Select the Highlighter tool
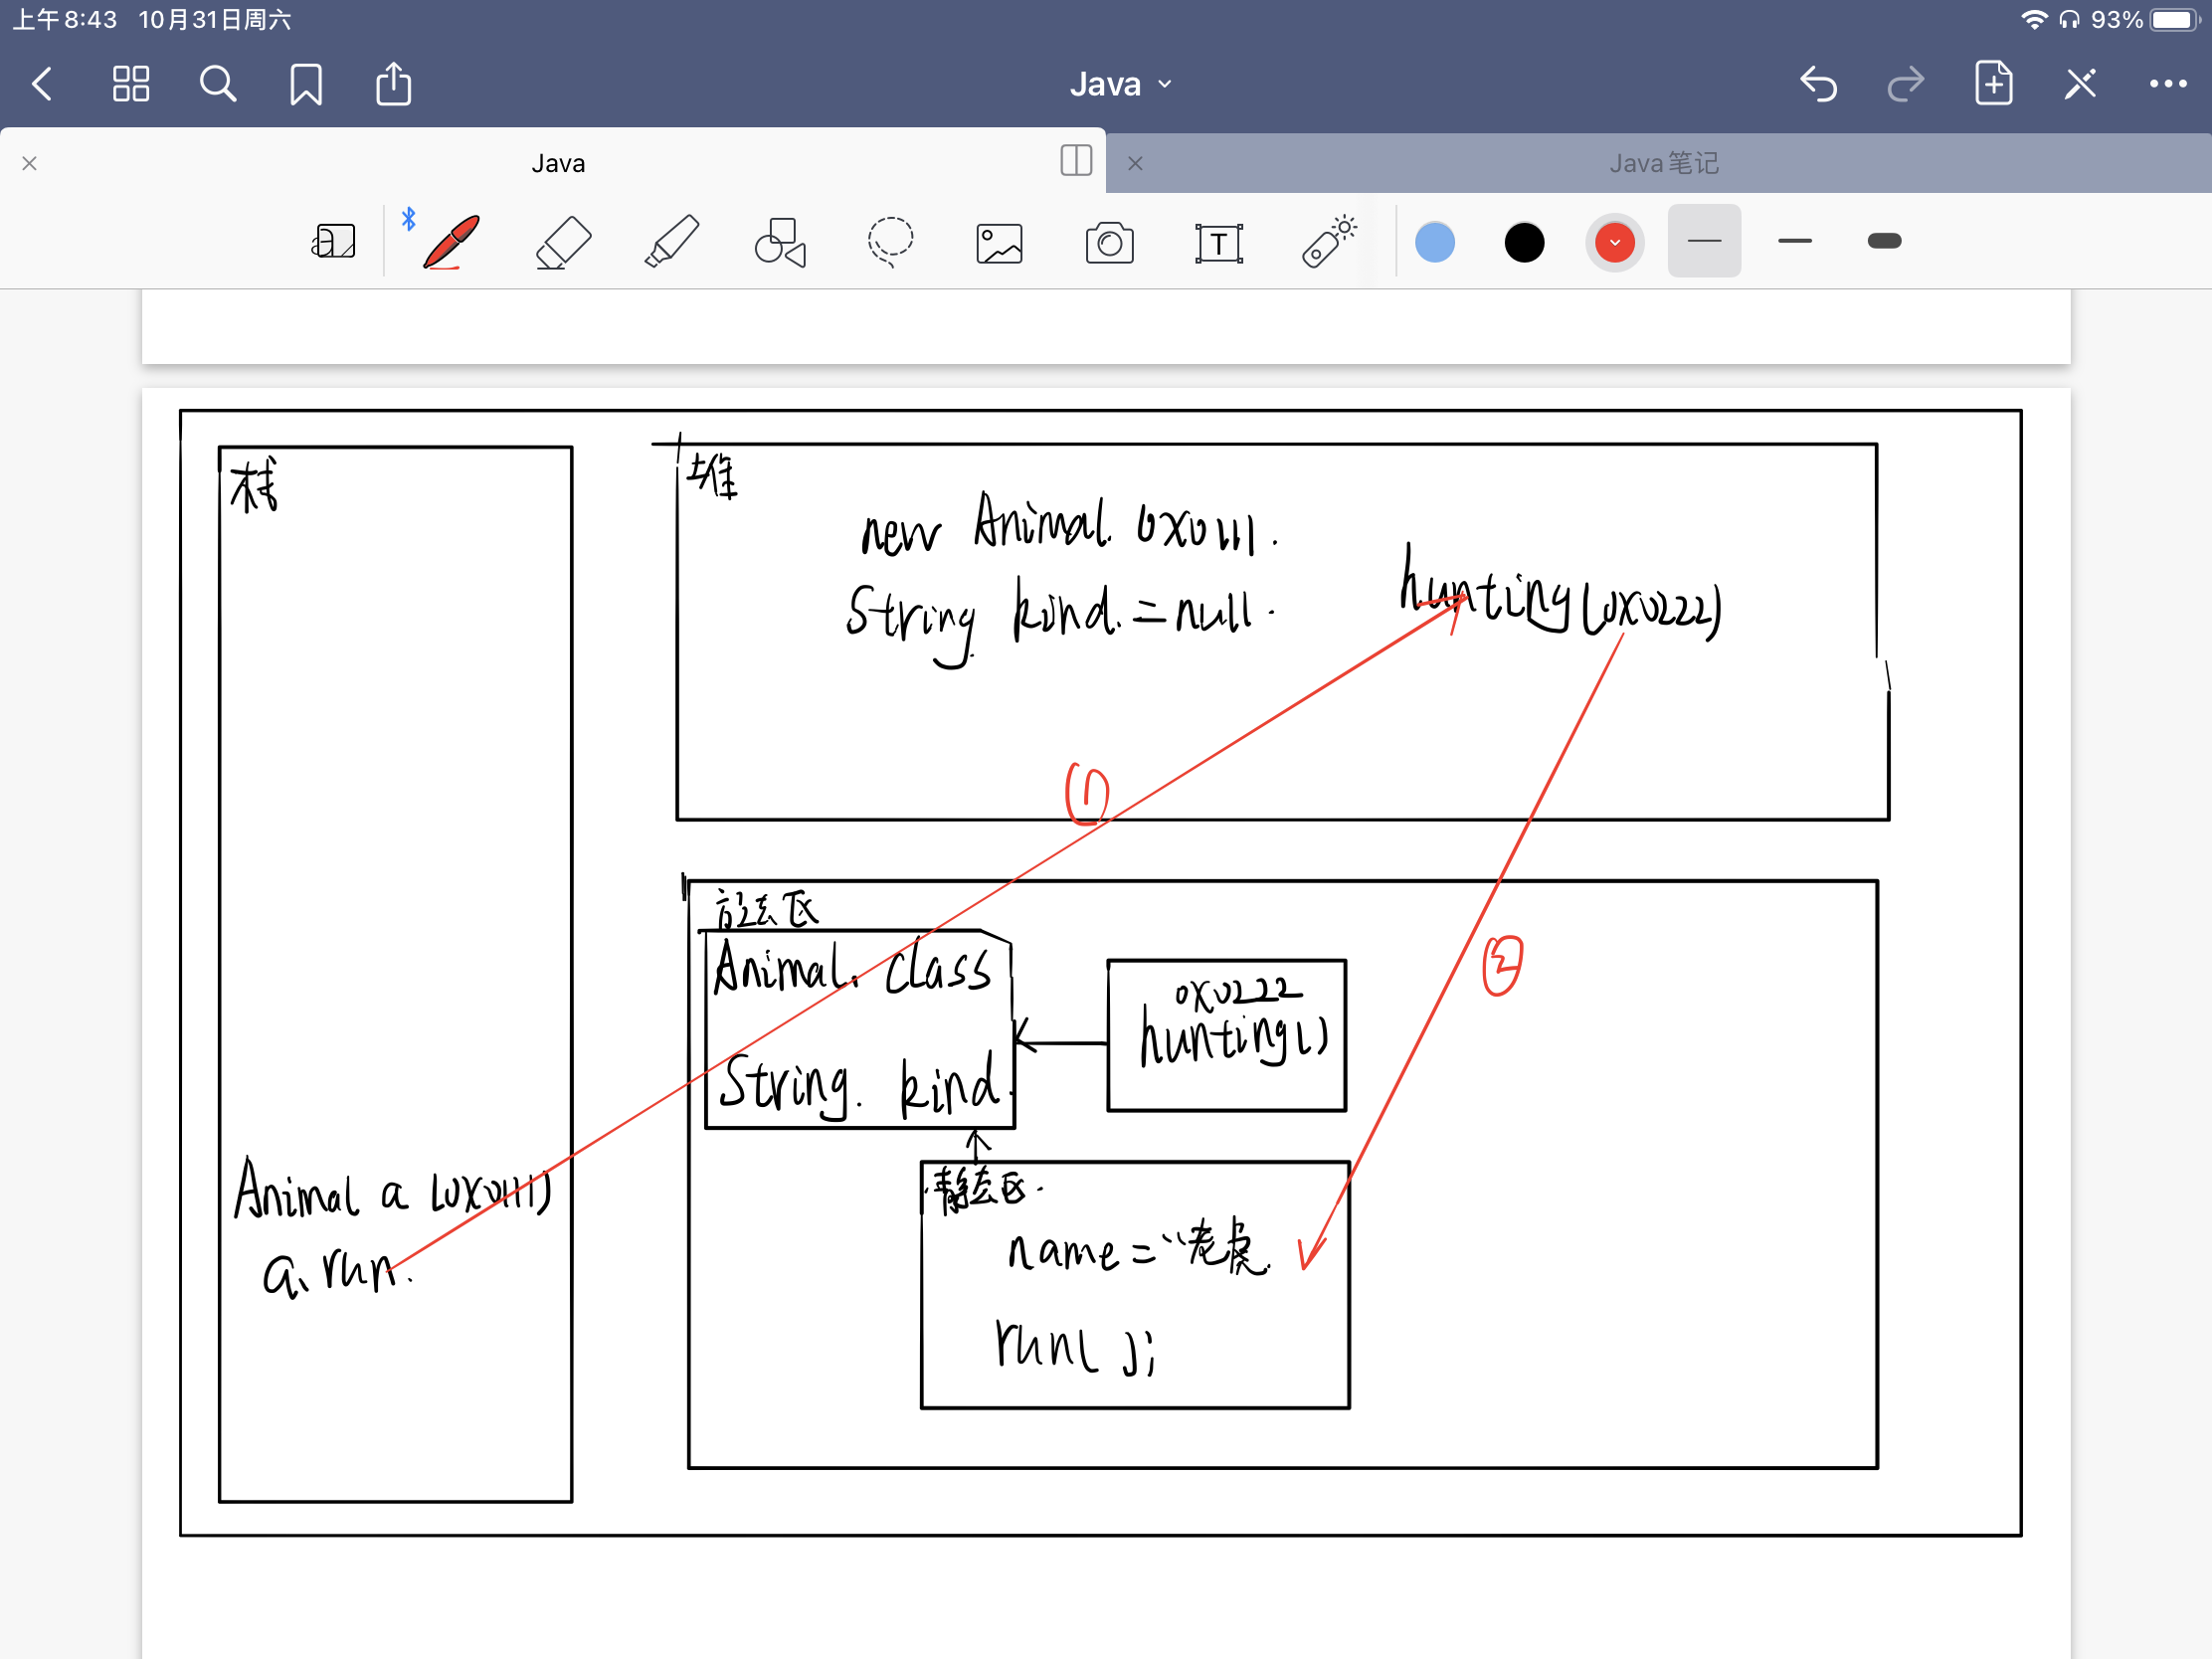This screenshot has height=1659, width=2212. [x=671, y=242]
